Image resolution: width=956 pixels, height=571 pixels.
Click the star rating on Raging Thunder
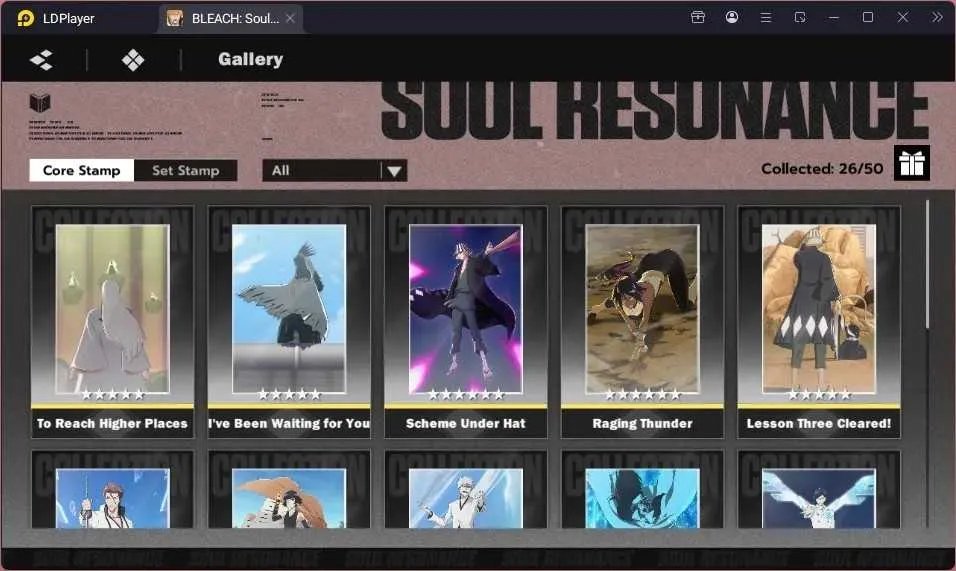point(642,395)
